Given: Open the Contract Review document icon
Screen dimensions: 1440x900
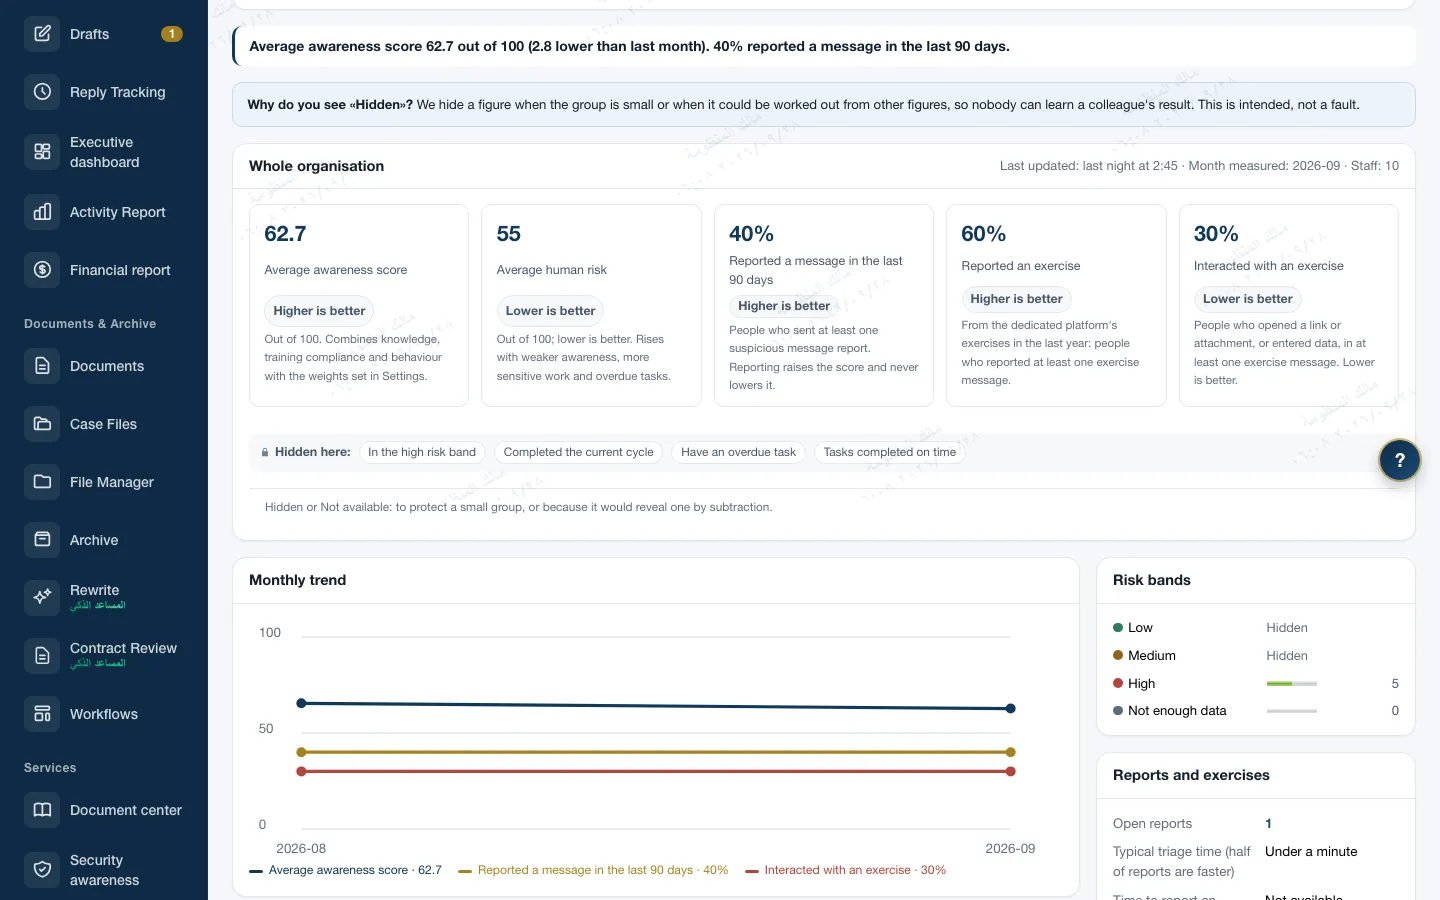Looking at the screenshot, I should [42, 656].
